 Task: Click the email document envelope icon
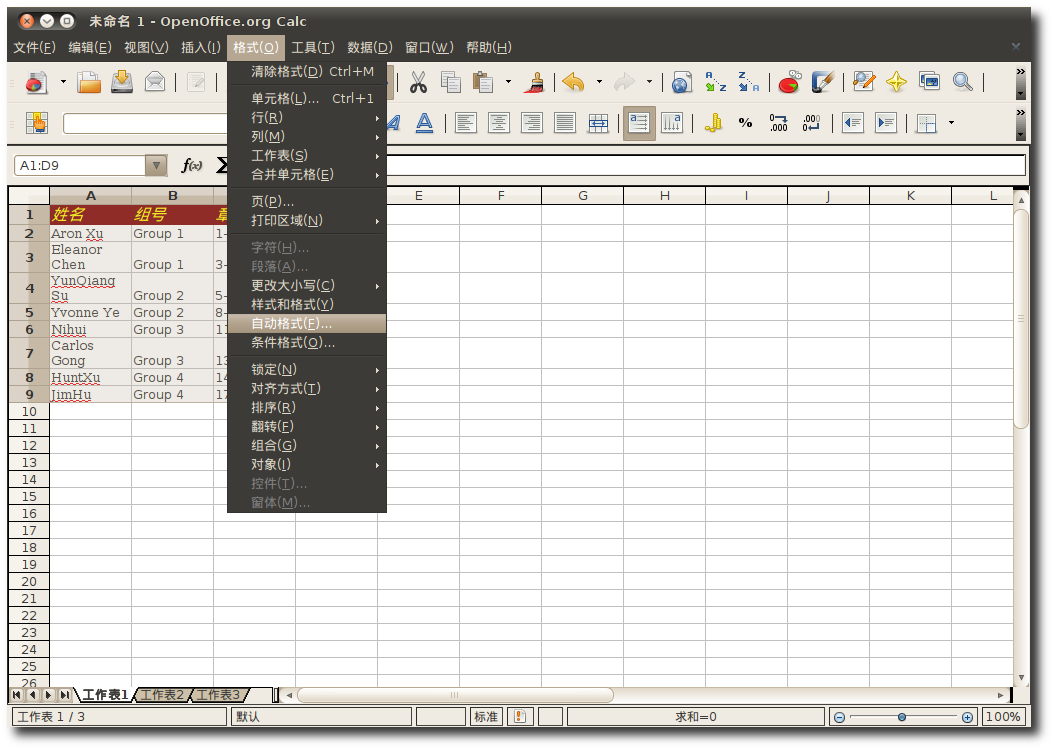pyautogui.click(x=155, y=83)
